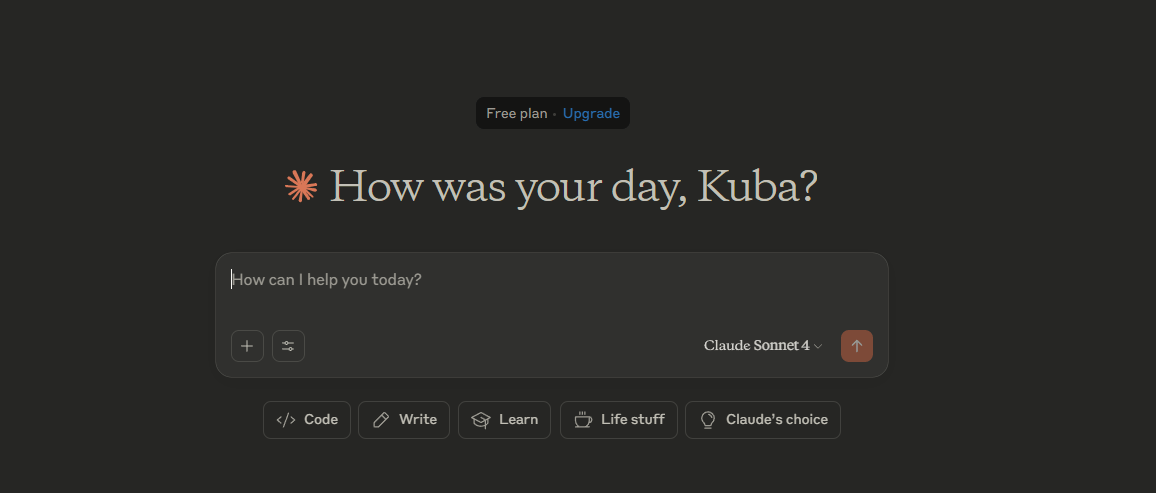Click the orange Claude starburst logo
The image size is (1156, 493).
[301, 186]
